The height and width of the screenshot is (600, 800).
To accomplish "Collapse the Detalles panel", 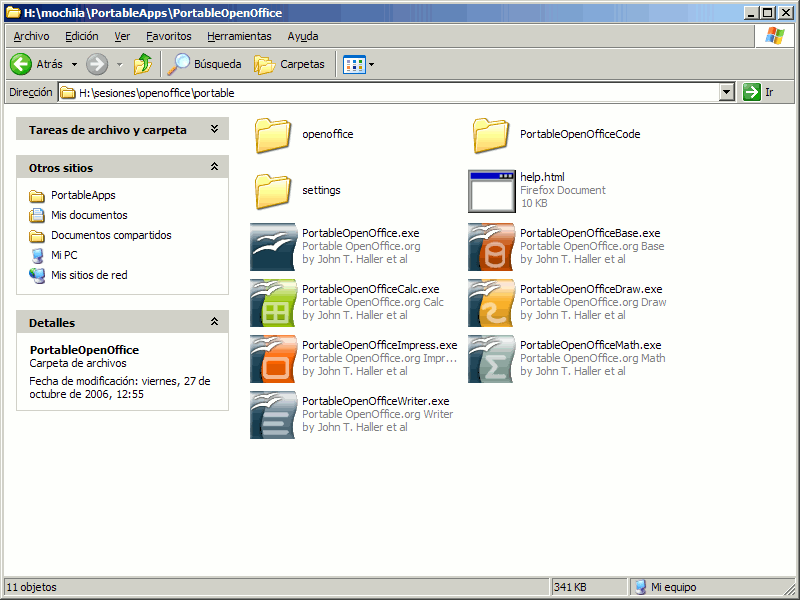I will coord(214,322).
